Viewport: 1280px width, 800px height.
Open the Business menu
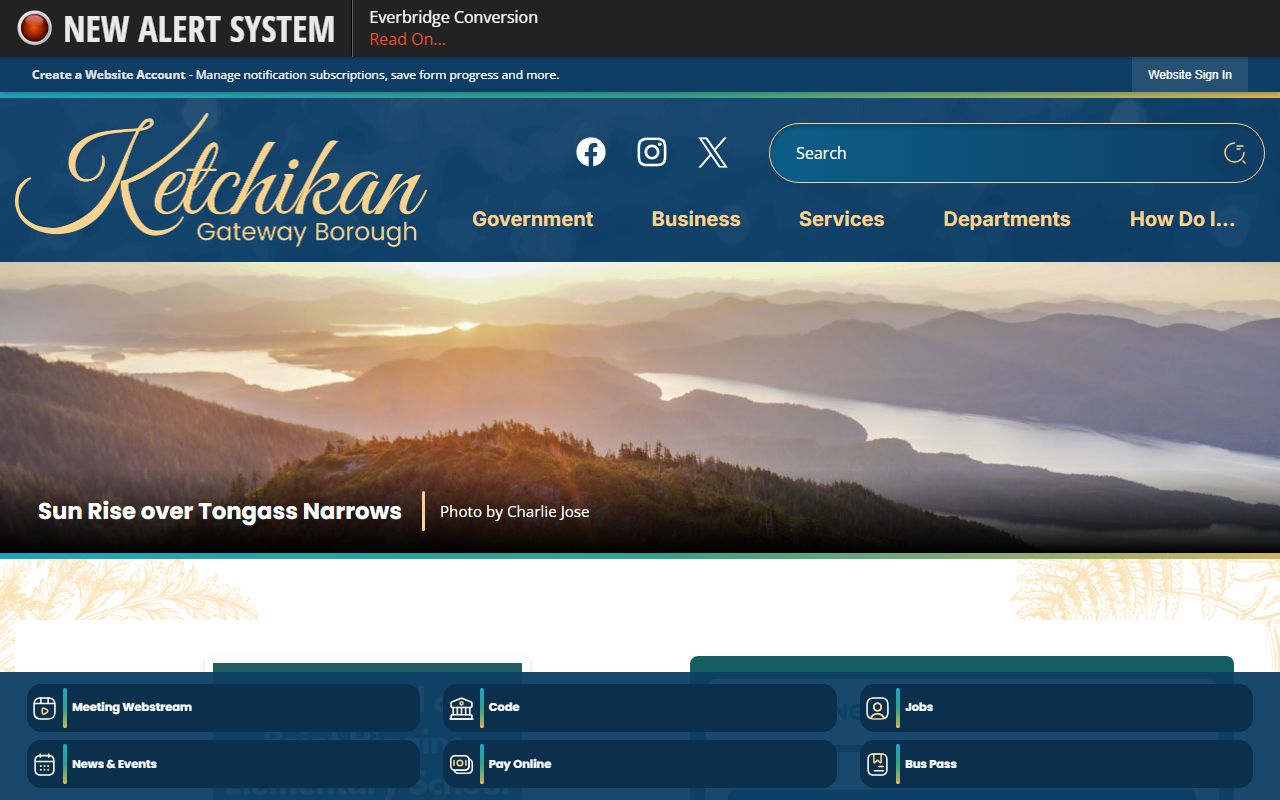(x=696, y=219)
